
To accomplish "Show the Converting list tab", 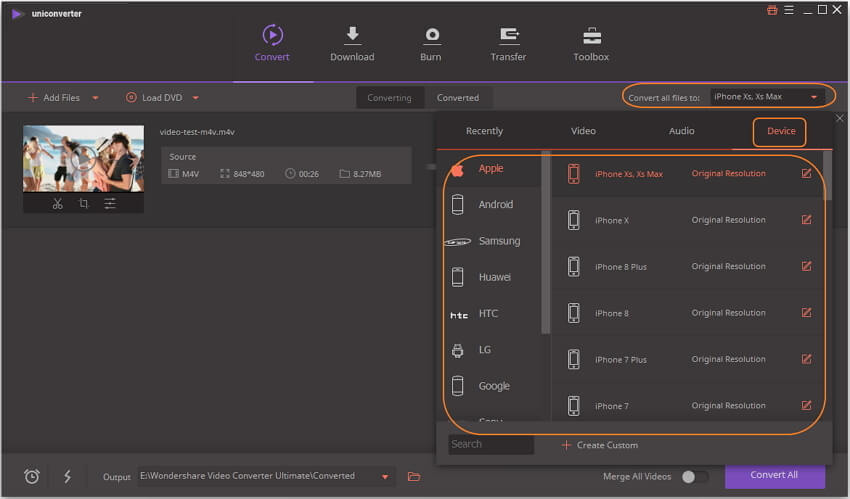I will pos(389,98).
